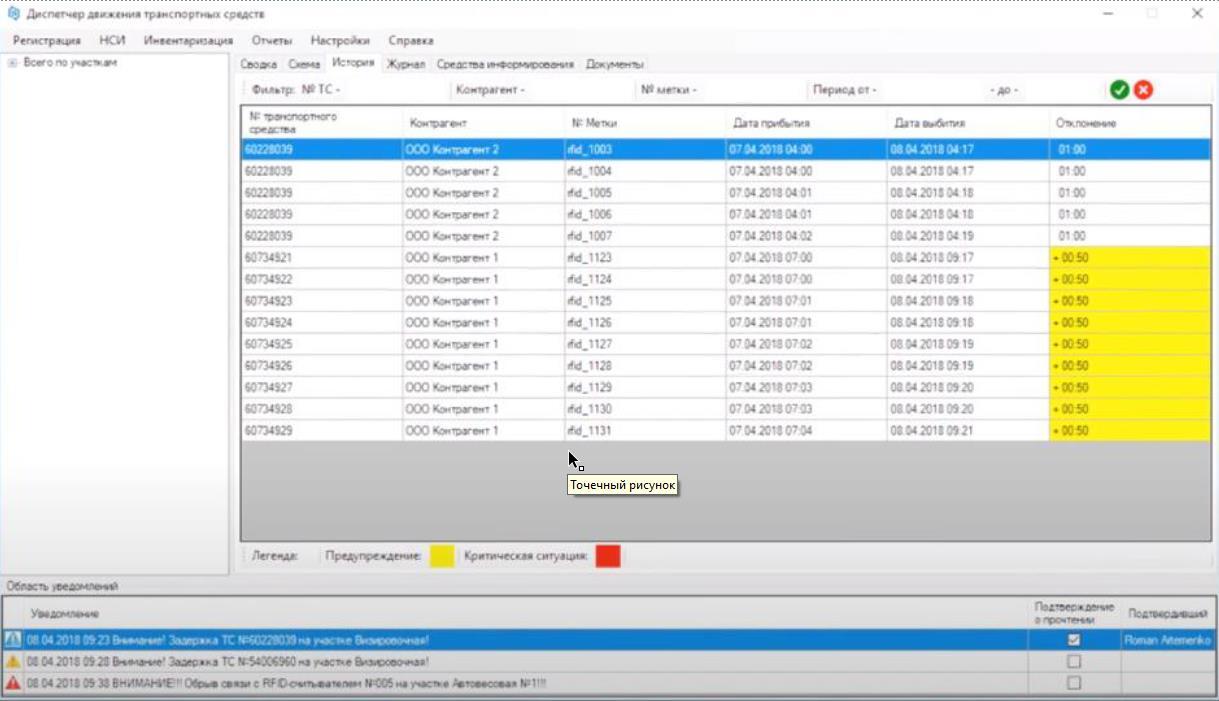
Task: Select the 09:28 delay notification for ТС №54006960
Action: [609, 662]
